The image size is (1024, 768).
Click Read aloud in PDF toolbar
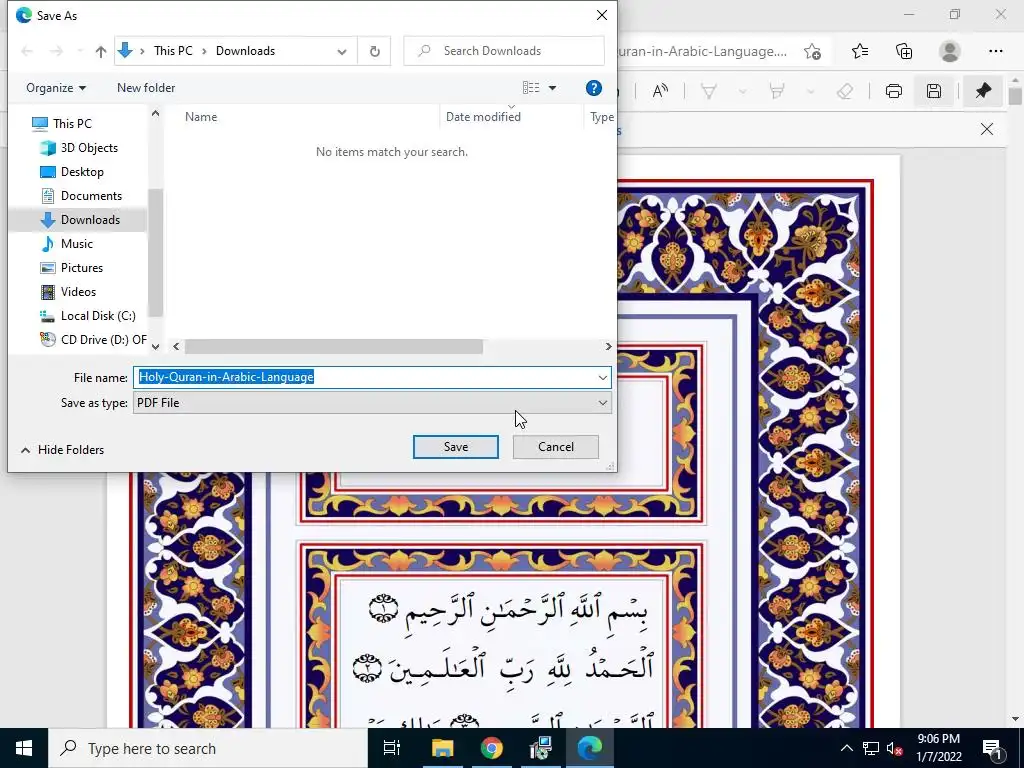pyautogui.click(x=660, y=91)
